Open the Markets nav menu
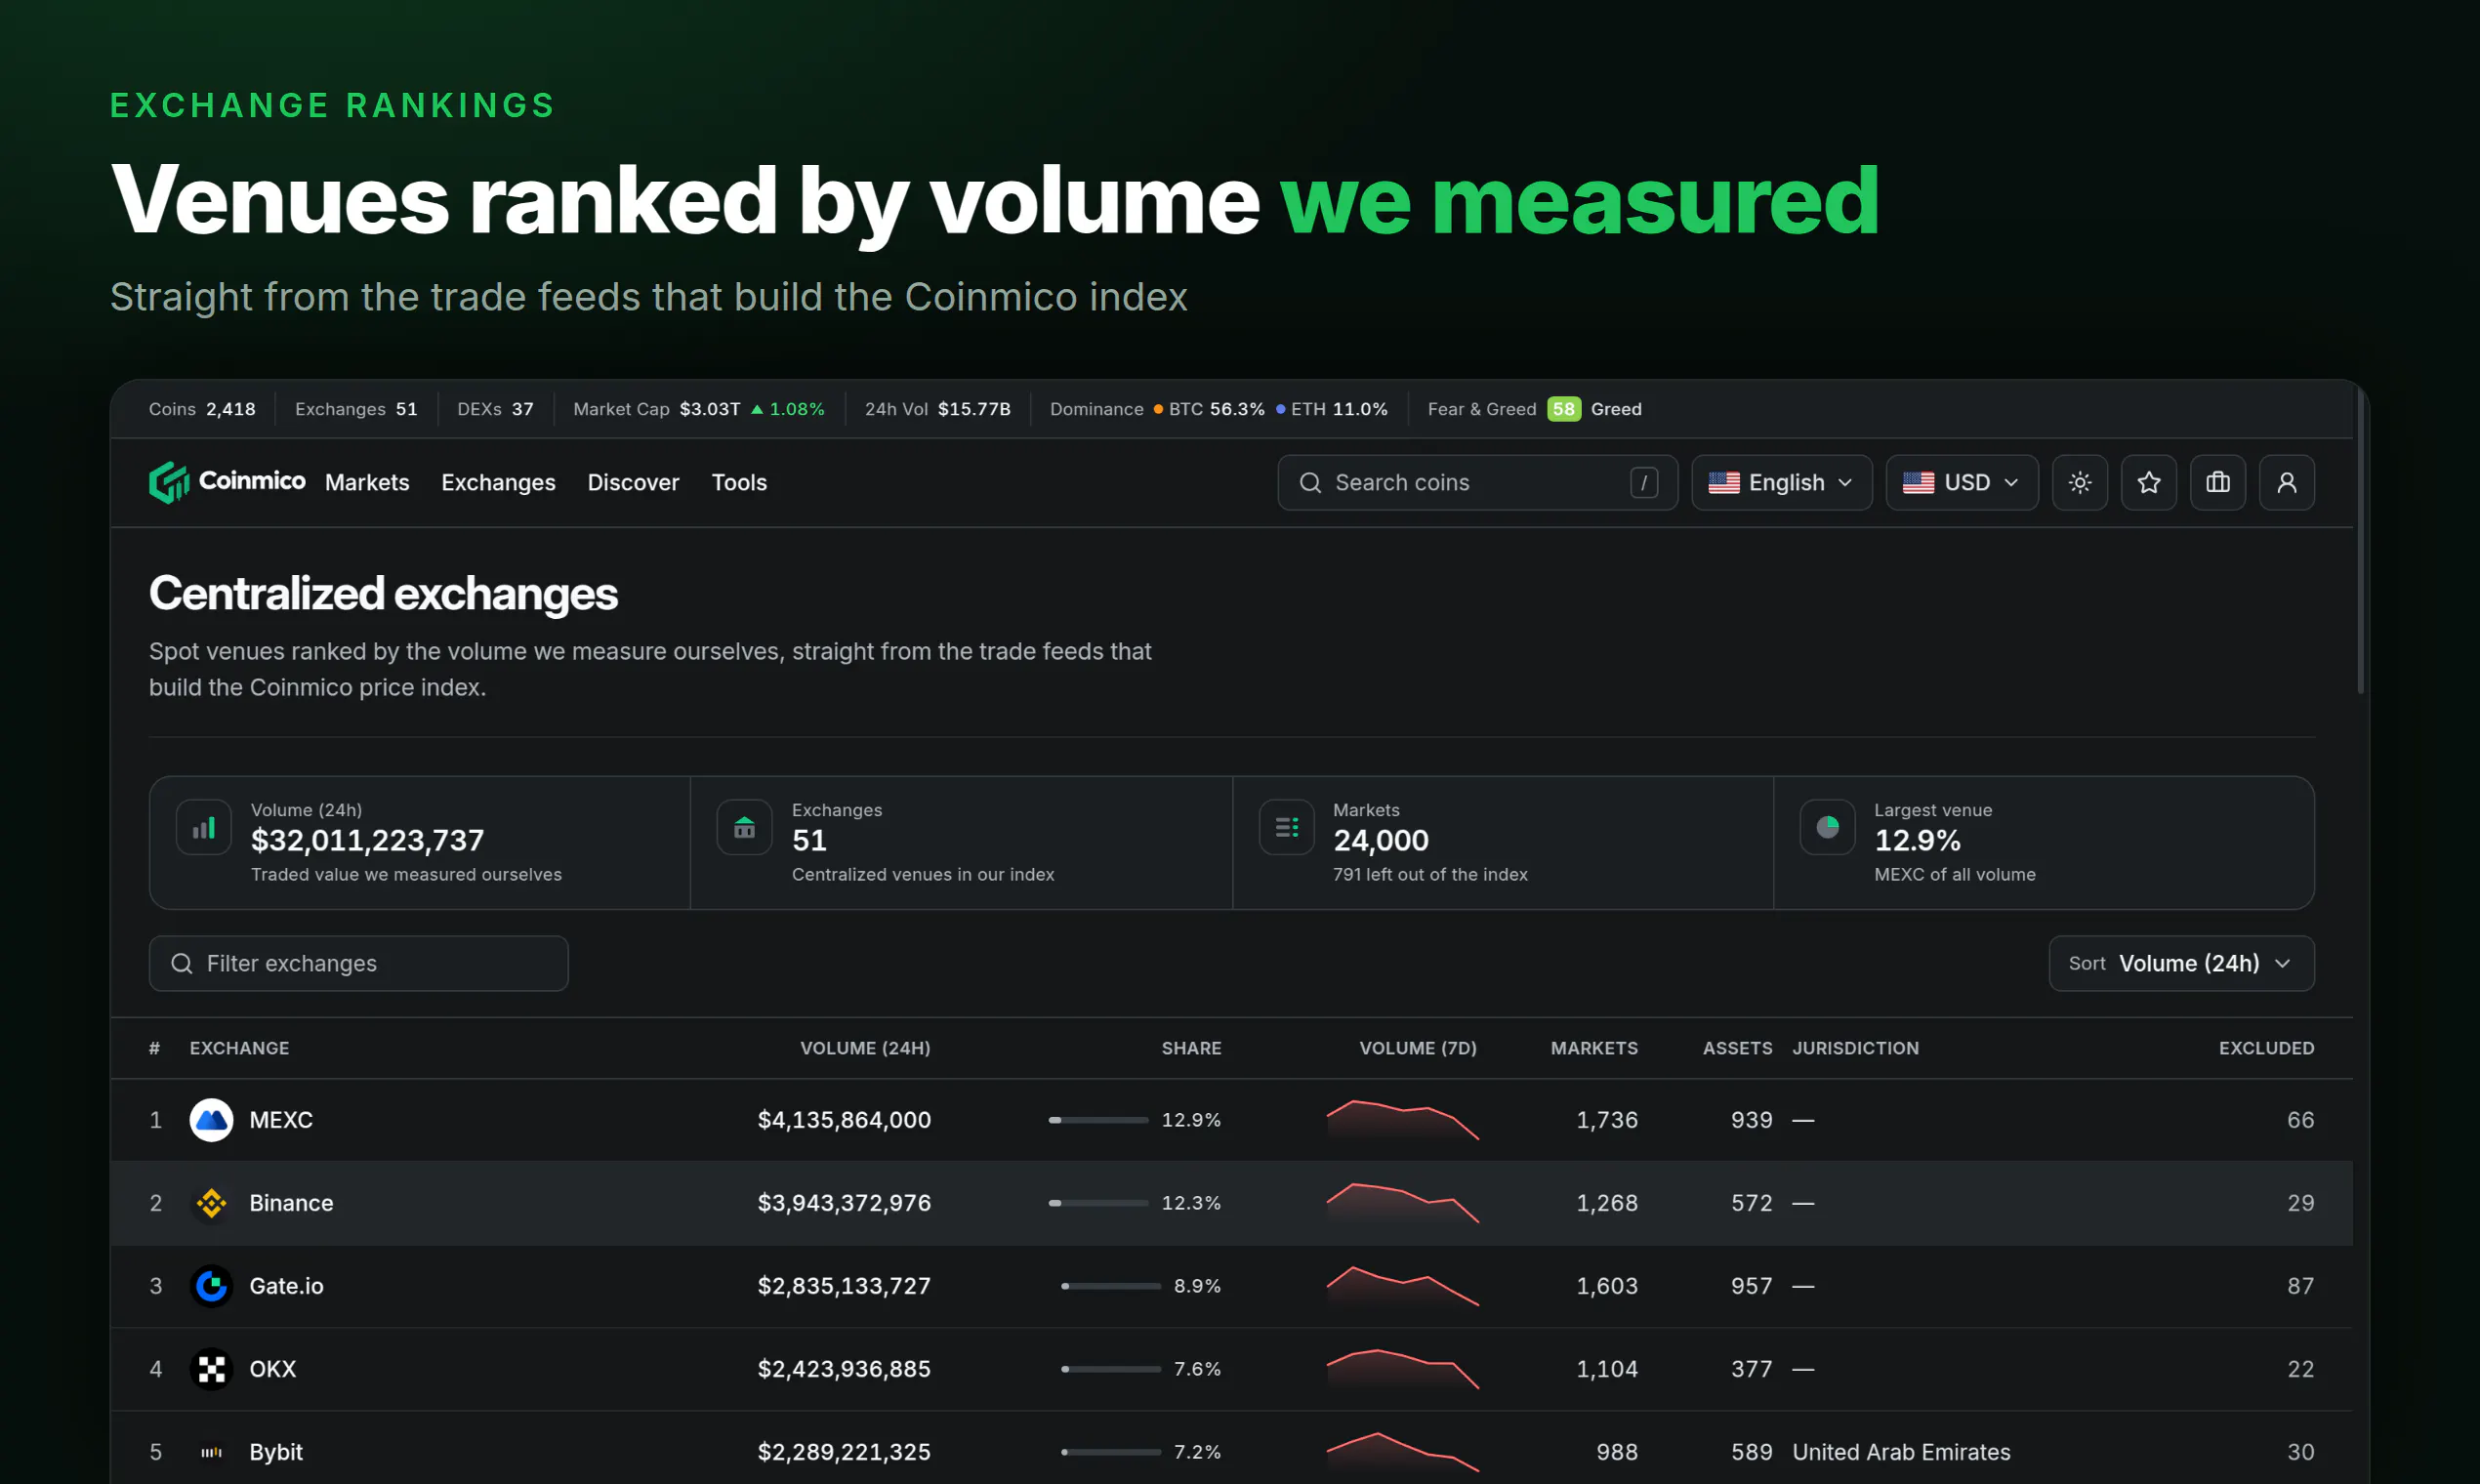 pos(367,483)
